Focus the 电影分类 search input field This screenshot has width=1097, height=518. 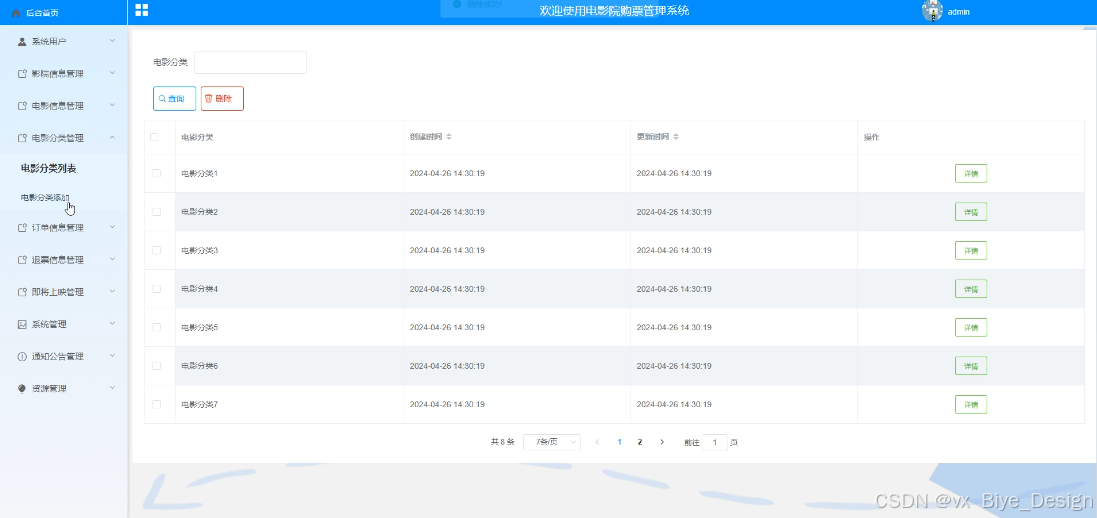click(x=250, y=62)
